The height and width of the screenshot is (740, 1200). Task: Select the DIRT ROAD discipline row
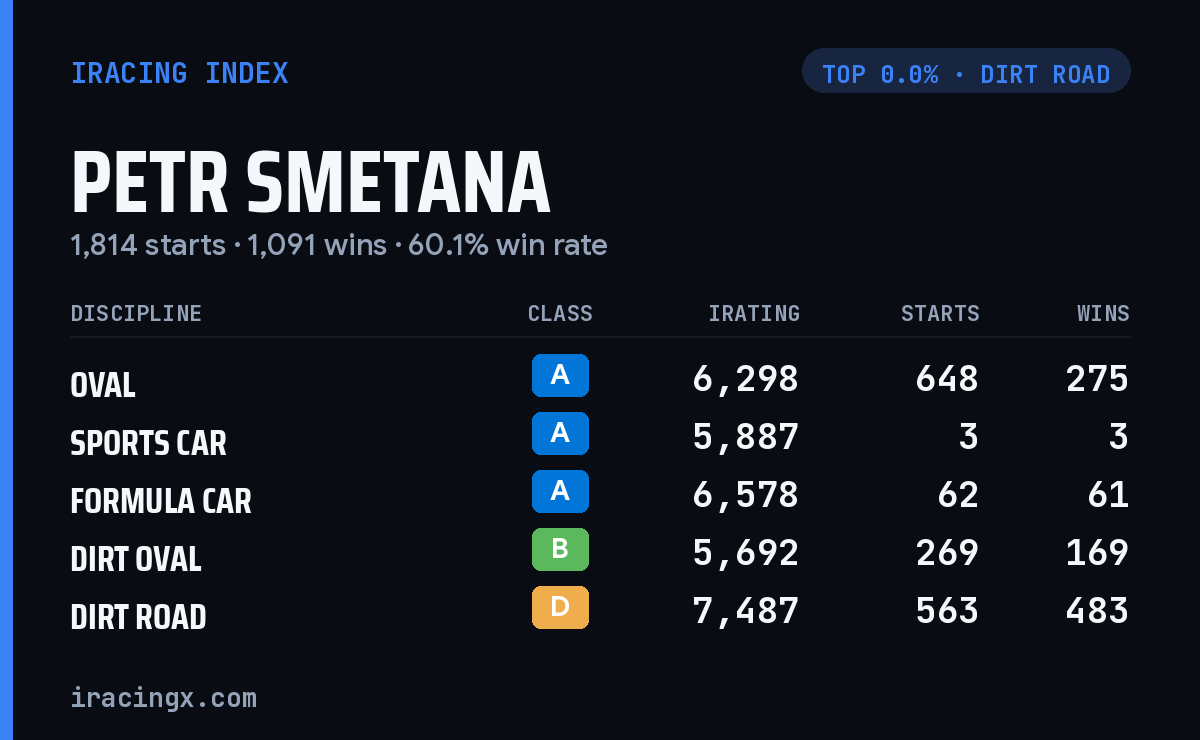(x=600, y=611)
